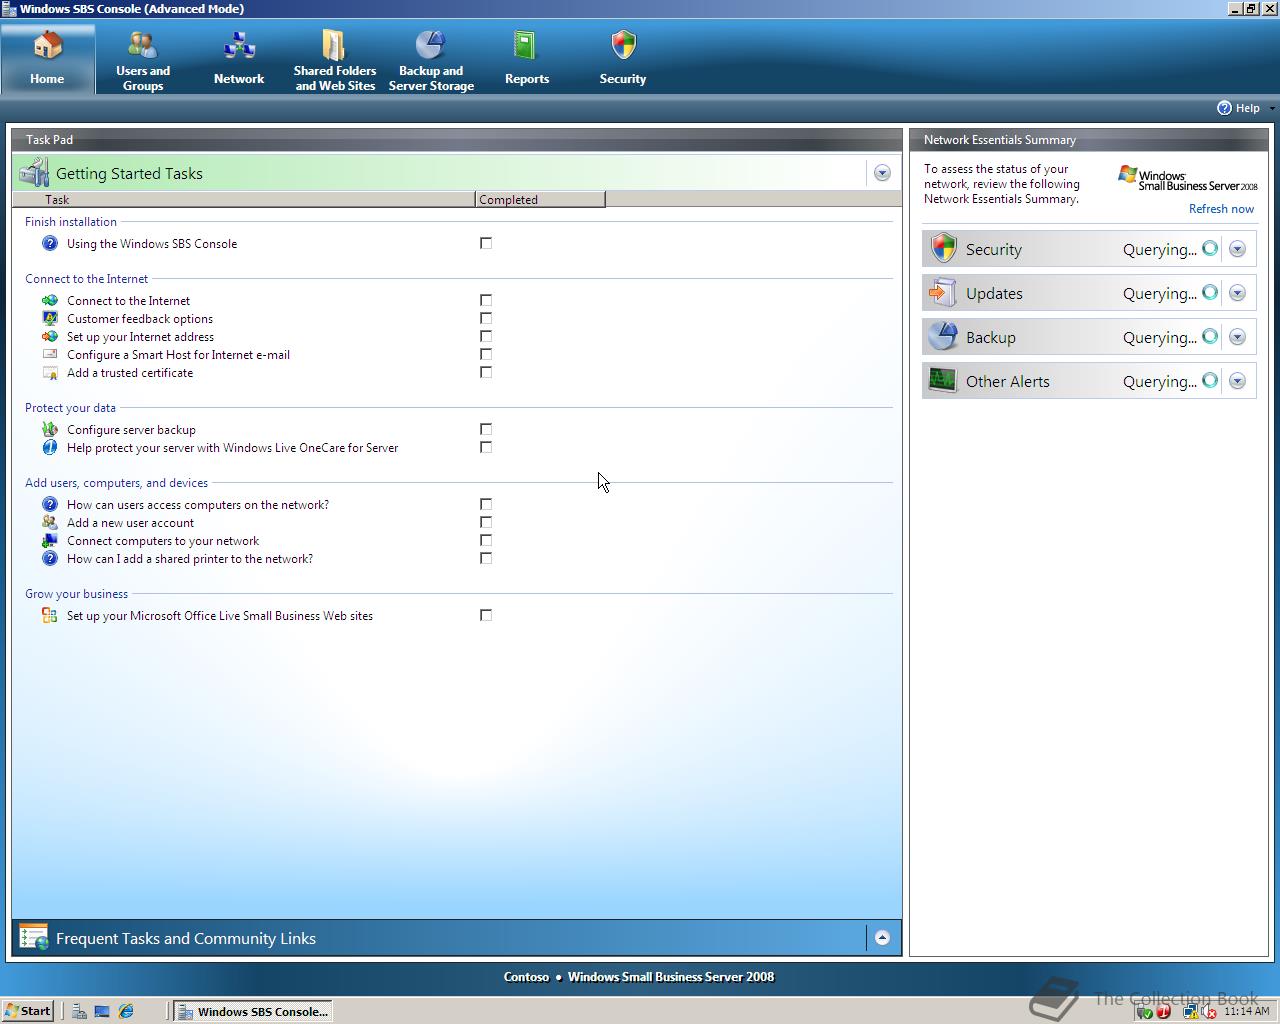Open Add a trusted certificate task

[x=130, y=373]
